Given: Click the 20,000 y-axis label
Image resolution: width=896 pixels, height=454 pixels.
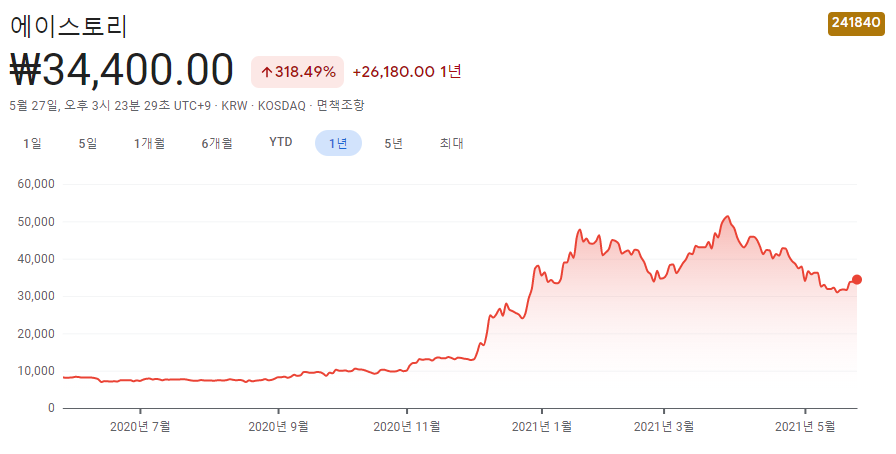Looking at the screenshot, I should (36, 334).
